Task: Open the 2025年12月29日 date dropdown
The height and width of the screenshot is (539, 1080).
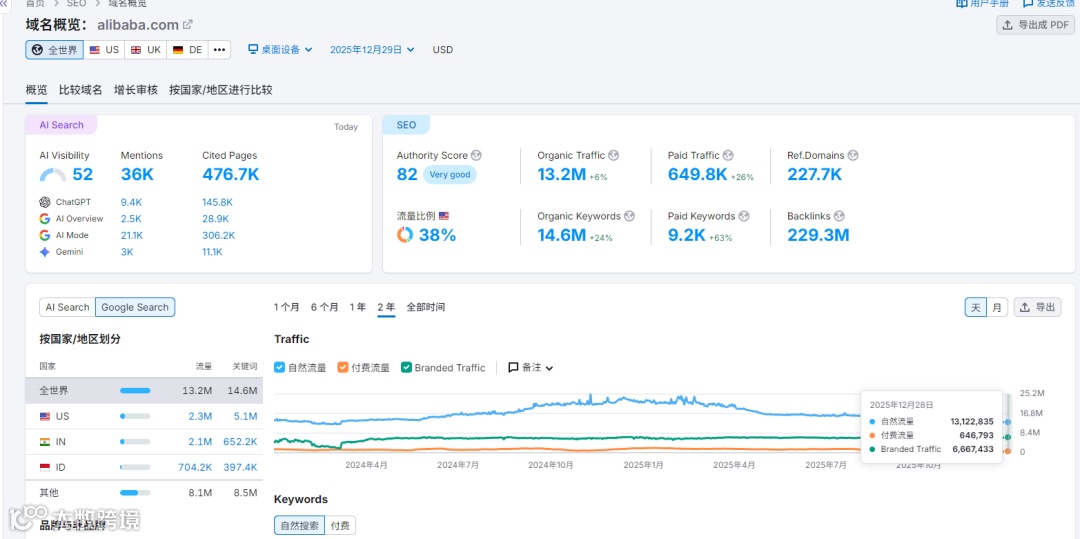Action: pos(372,50)
